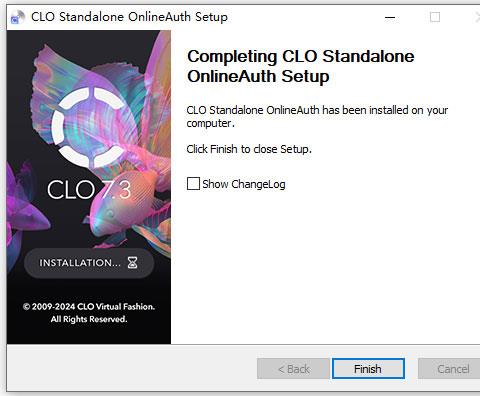Click the 2009-2024 CLO Virtual Fashion copyright

89,307
